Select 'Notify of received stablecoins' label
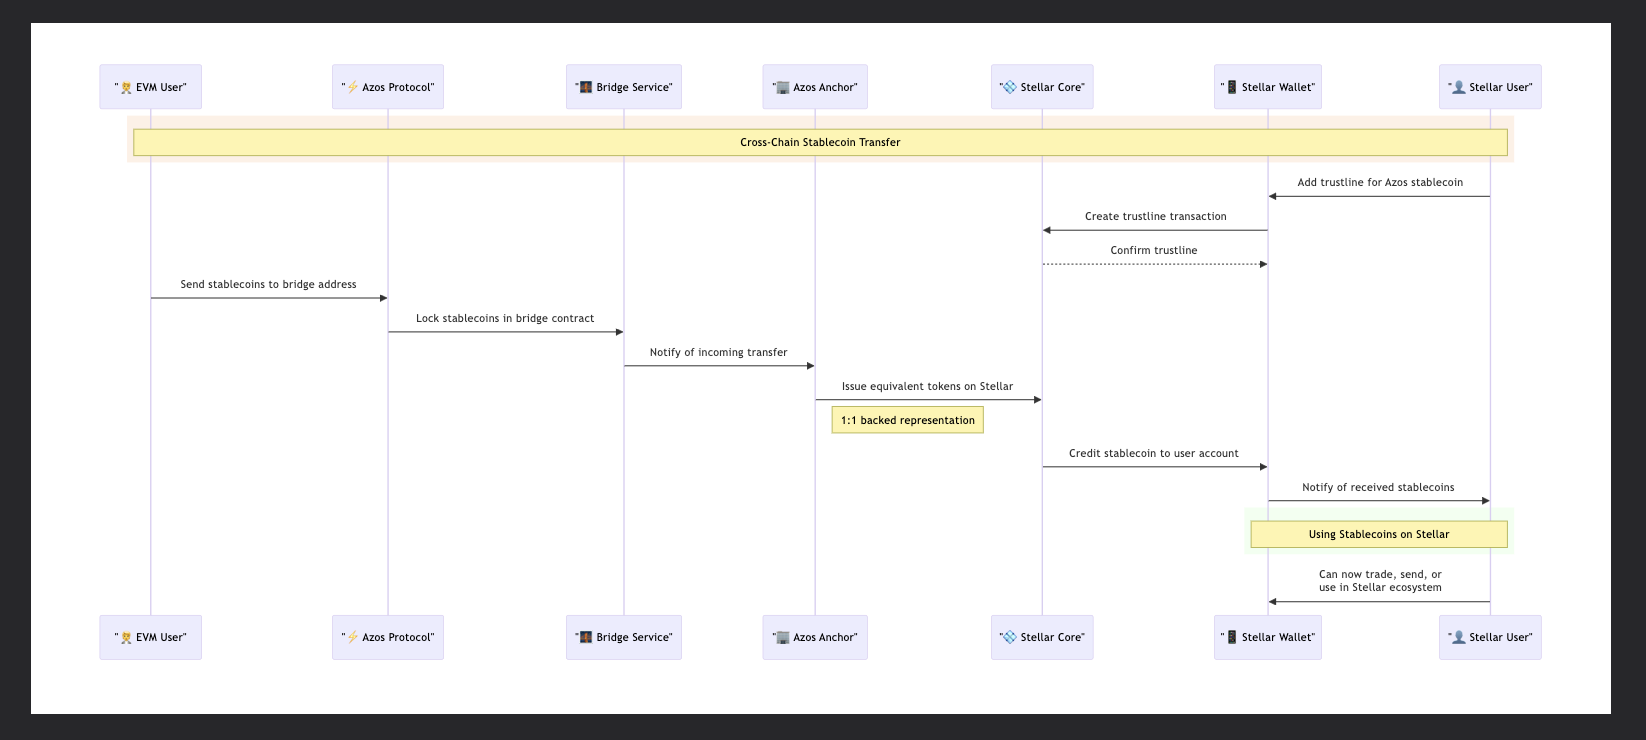 tap(1378, 487)
